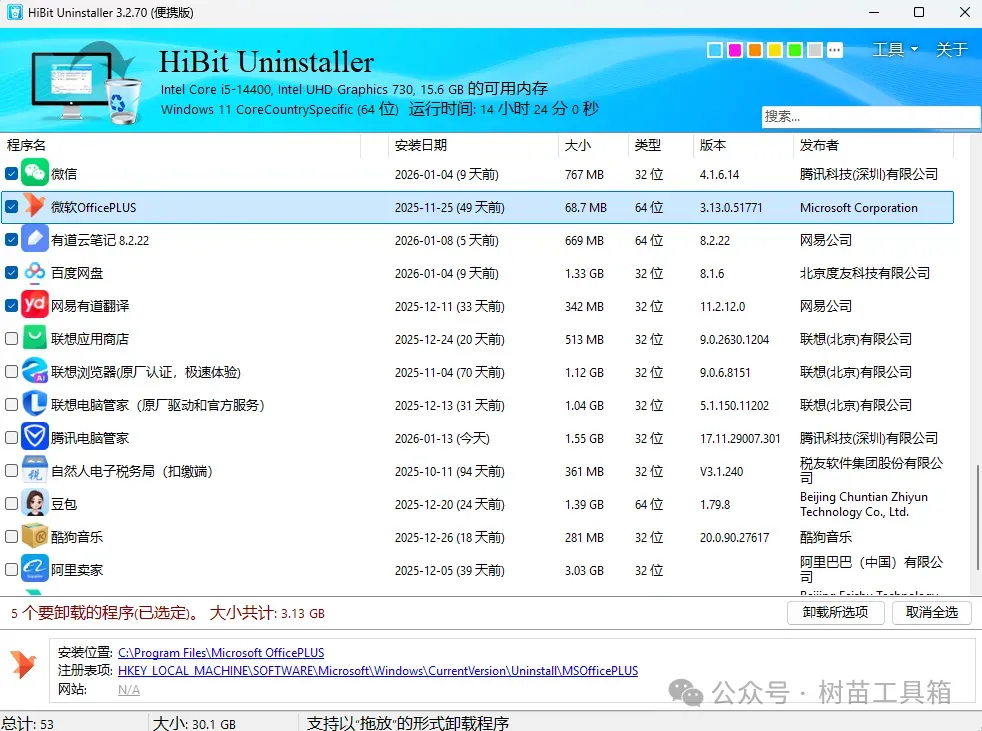The image size is (982, 731).
Task: Select 豆包 publisher Beijing Chuntian Zhiyun text
Action: pos(864,504)
